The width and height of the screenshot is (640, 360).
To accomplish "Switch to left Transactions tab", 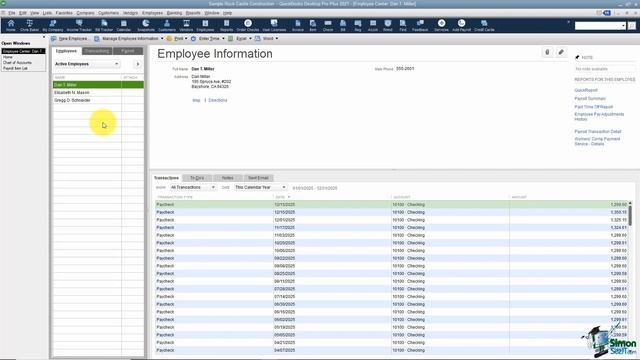I will tap(97, 51).
